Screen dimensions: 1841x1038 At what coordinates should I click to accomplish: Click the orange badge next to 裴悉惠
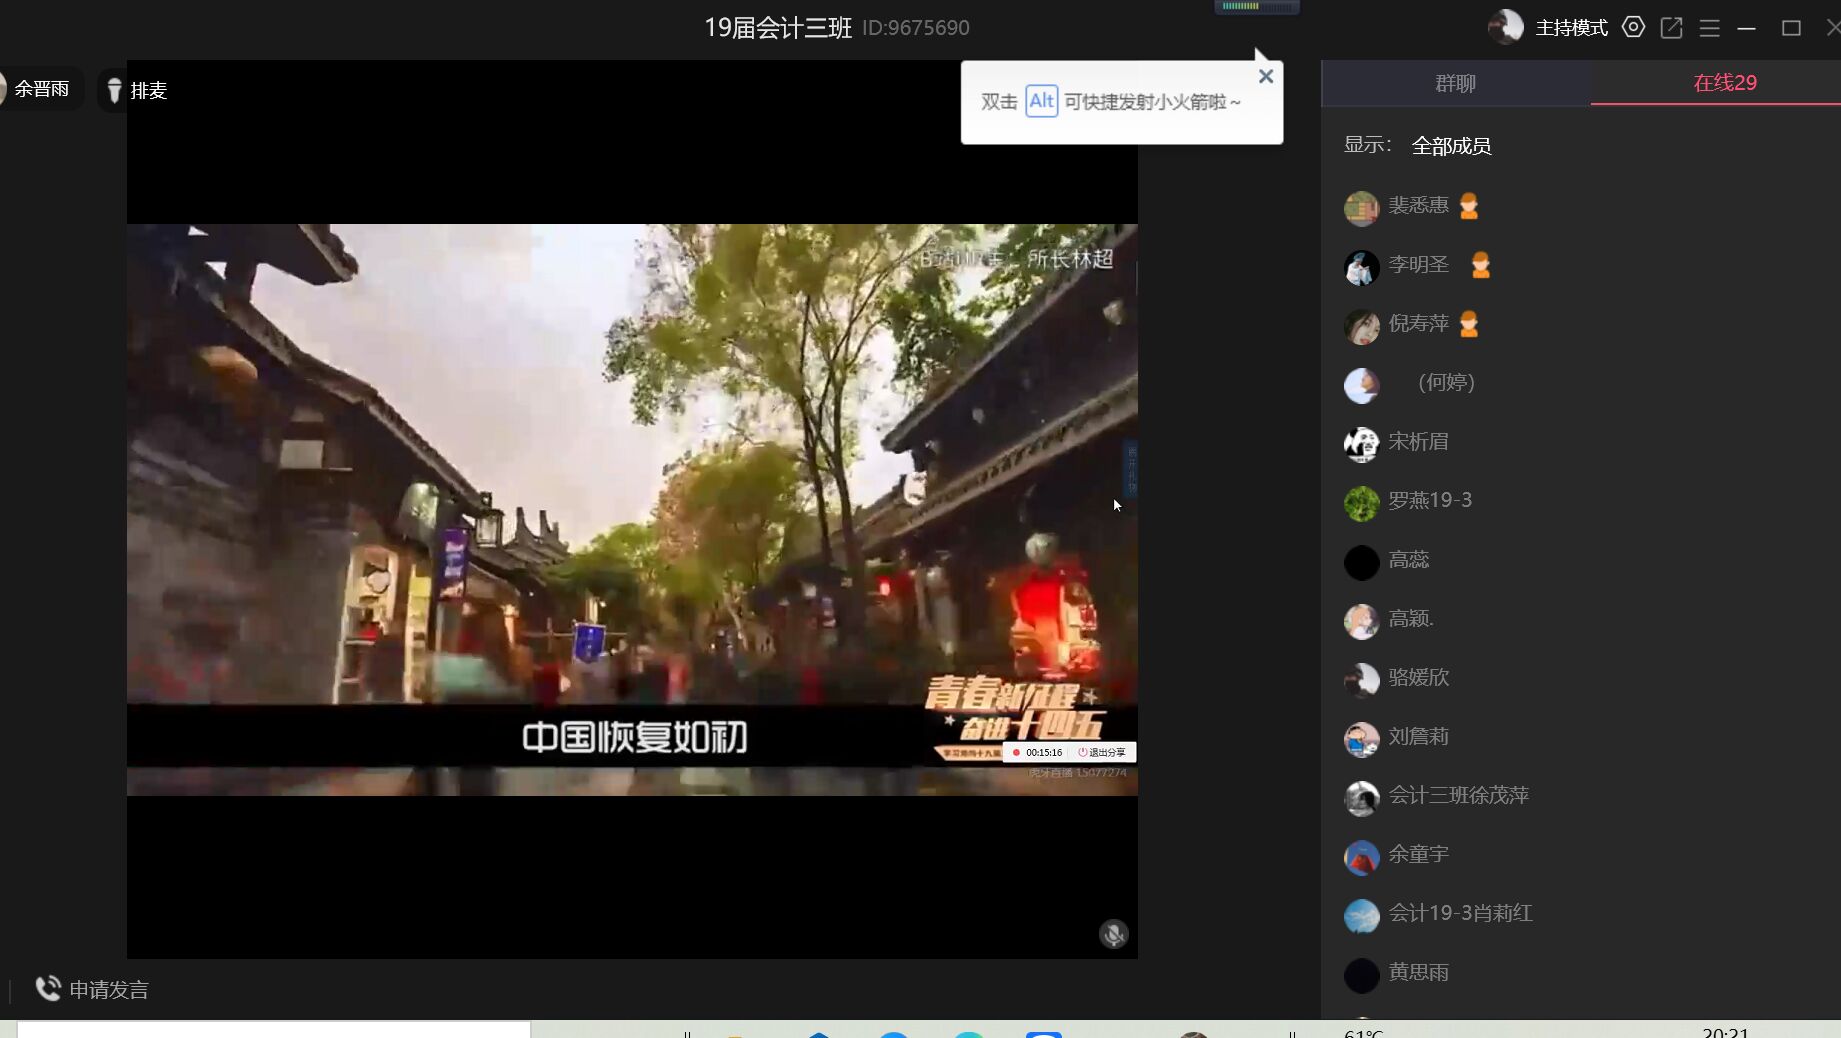1468,206
